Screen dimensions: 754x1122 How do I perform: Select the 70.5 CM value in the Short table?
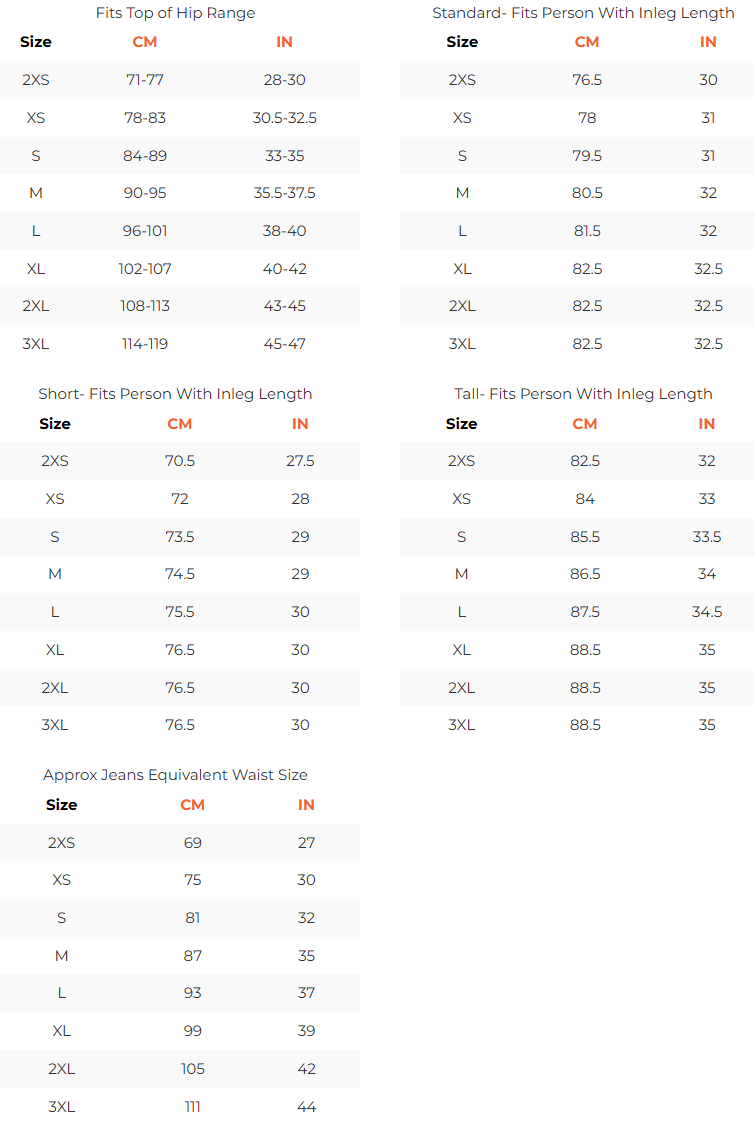[180, 462]
